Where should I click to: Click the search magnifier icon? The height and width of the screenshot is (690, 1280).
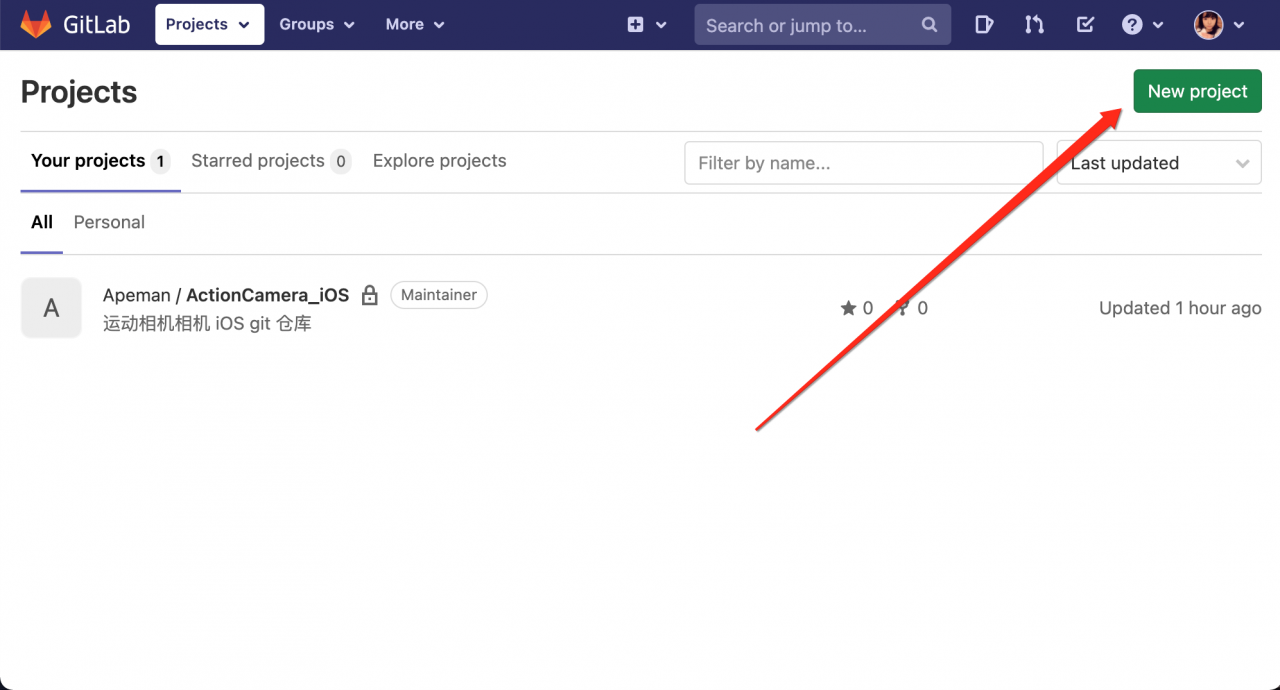(x=928, y=24)
